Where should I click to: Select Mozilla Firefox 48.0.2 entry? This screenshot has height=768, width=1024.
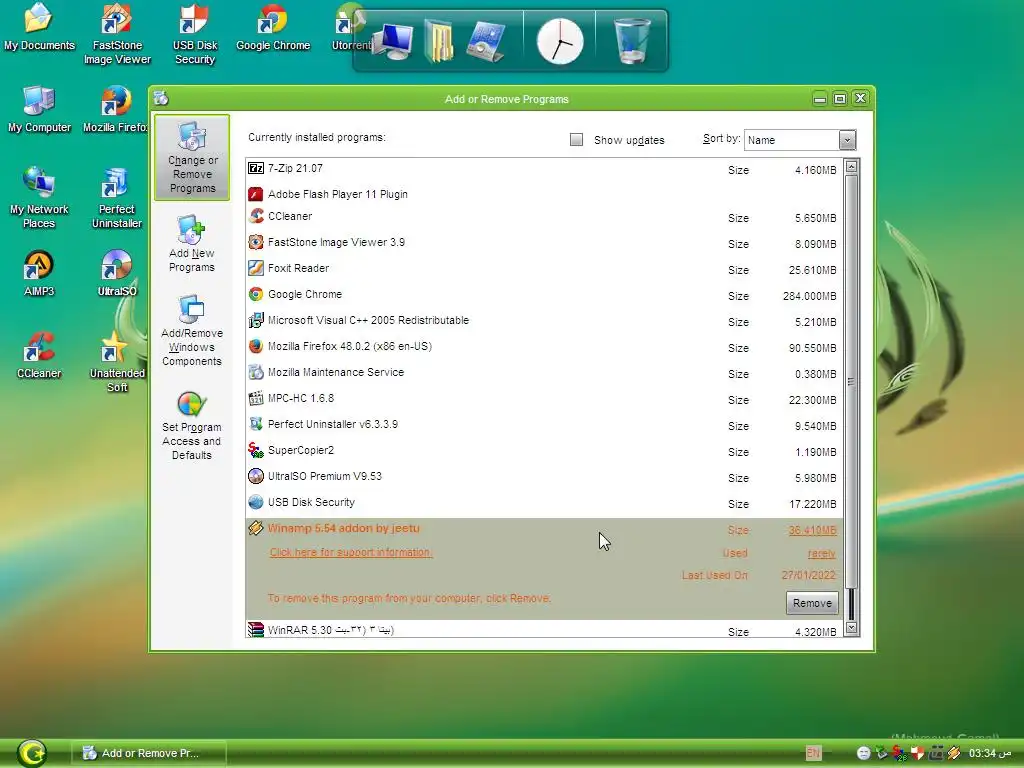(544, 347)
